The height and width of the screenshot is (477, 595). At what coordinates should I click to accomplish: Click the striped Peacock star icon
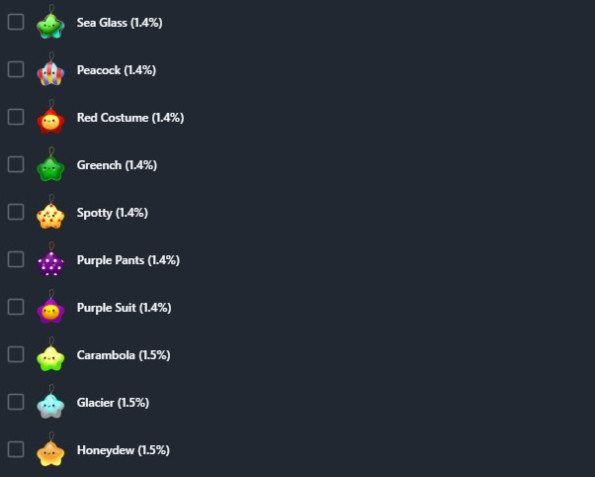click(x=50, y=73)
